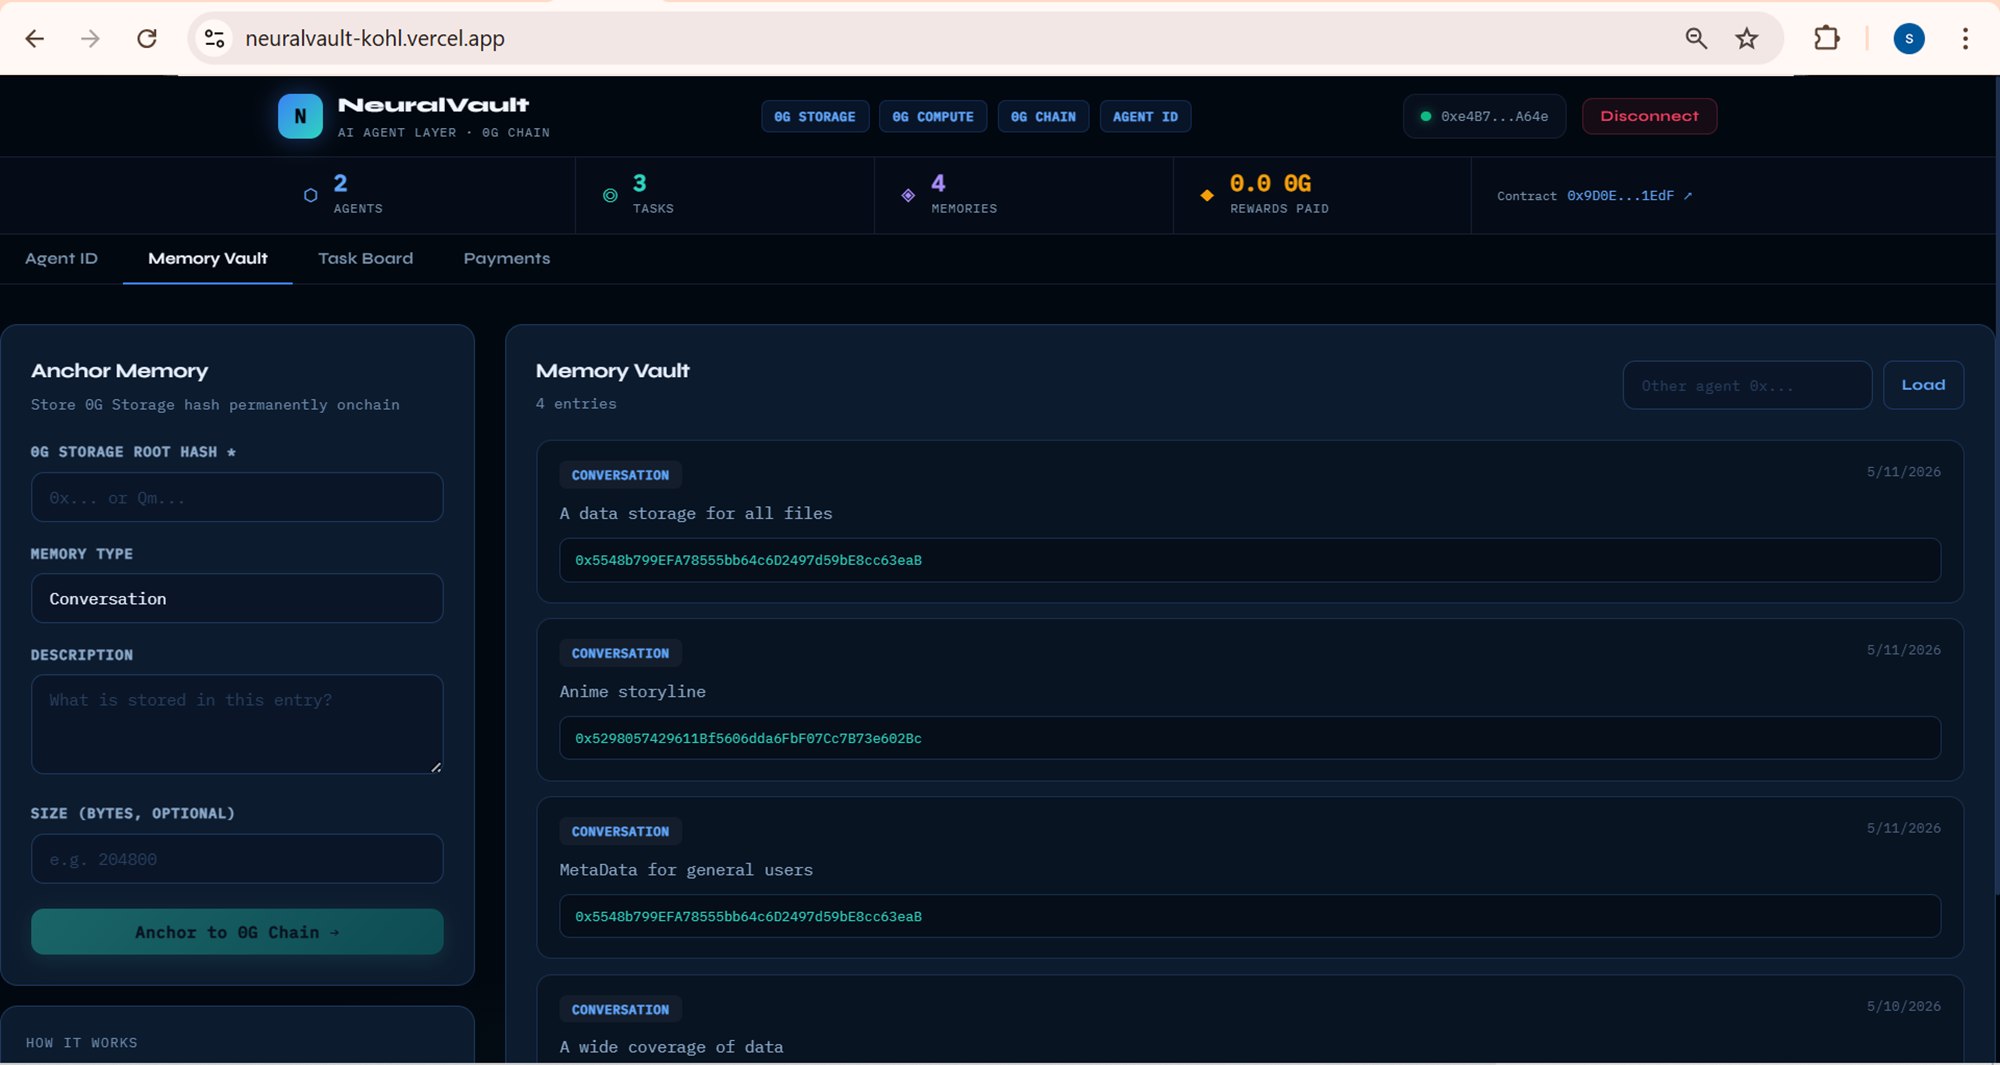
Task: Click the orange diamond Rewards Paid icon
Action: tap(1207, 195)
